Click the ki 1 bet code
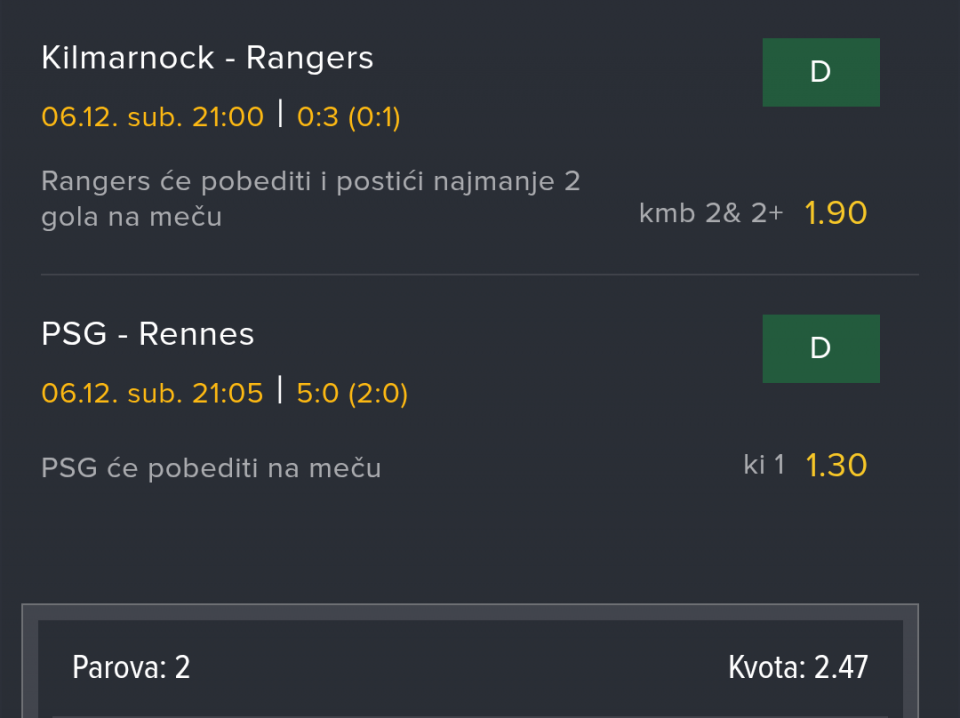The image size is (960, 718). point(764,465)
